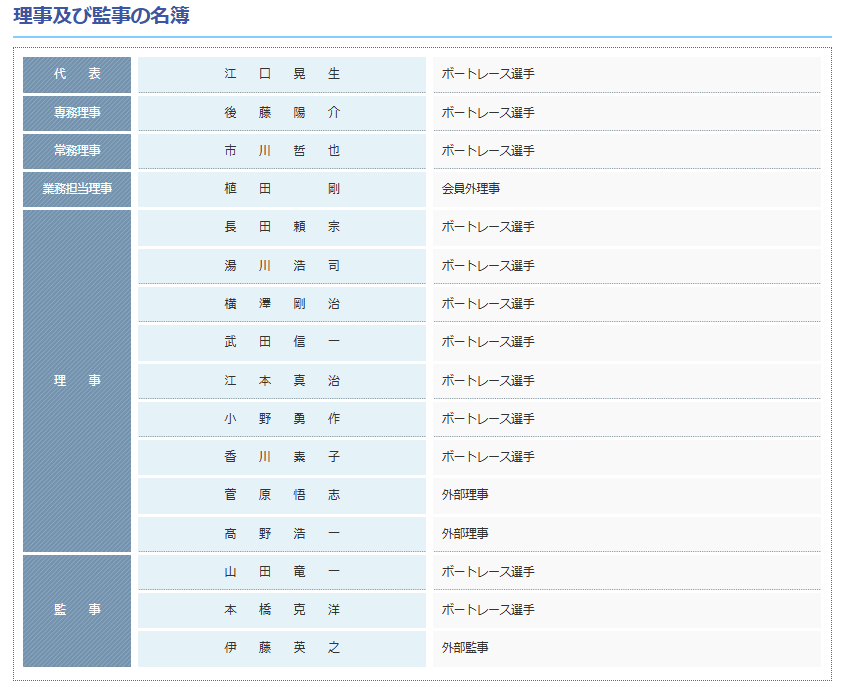
Task: Click ボートレース選手 in 市川哲也's row
Action: pyautogui.click(x=488, y=151)
